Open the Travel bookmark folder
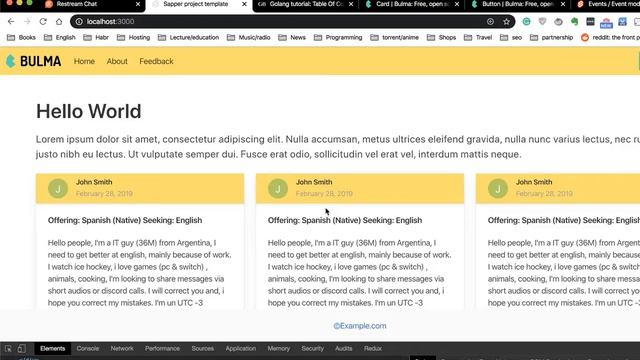This screenshot has width=640, height=360. coord(478,38)
